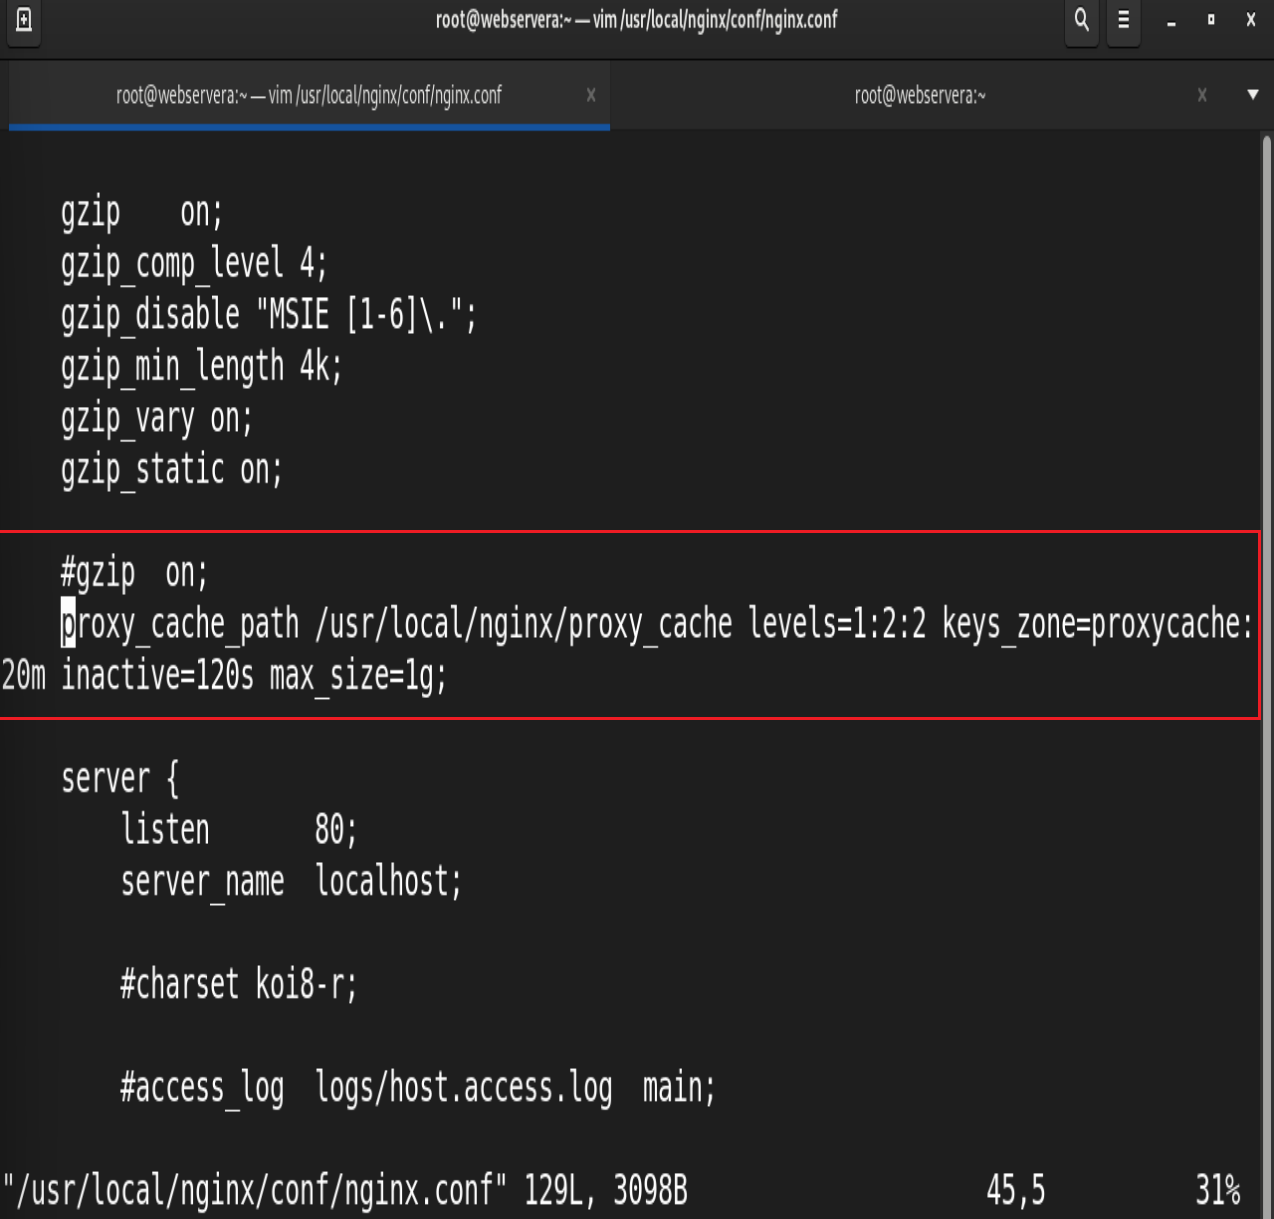The width and height of the screenshot is (1274, 1219).
Task: Close the second root@webservera:~ tab
Action: [1202, 95]
